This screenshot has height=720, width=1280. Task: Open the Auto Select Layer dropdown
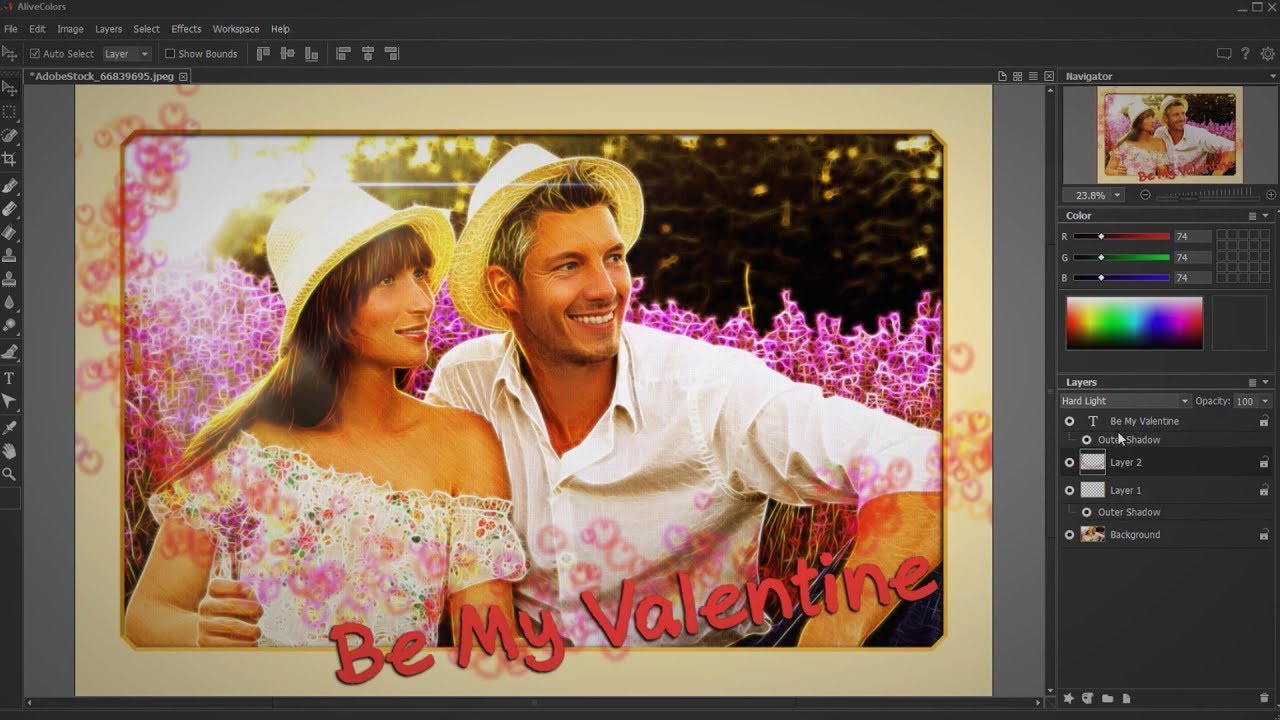click(126, 54)
